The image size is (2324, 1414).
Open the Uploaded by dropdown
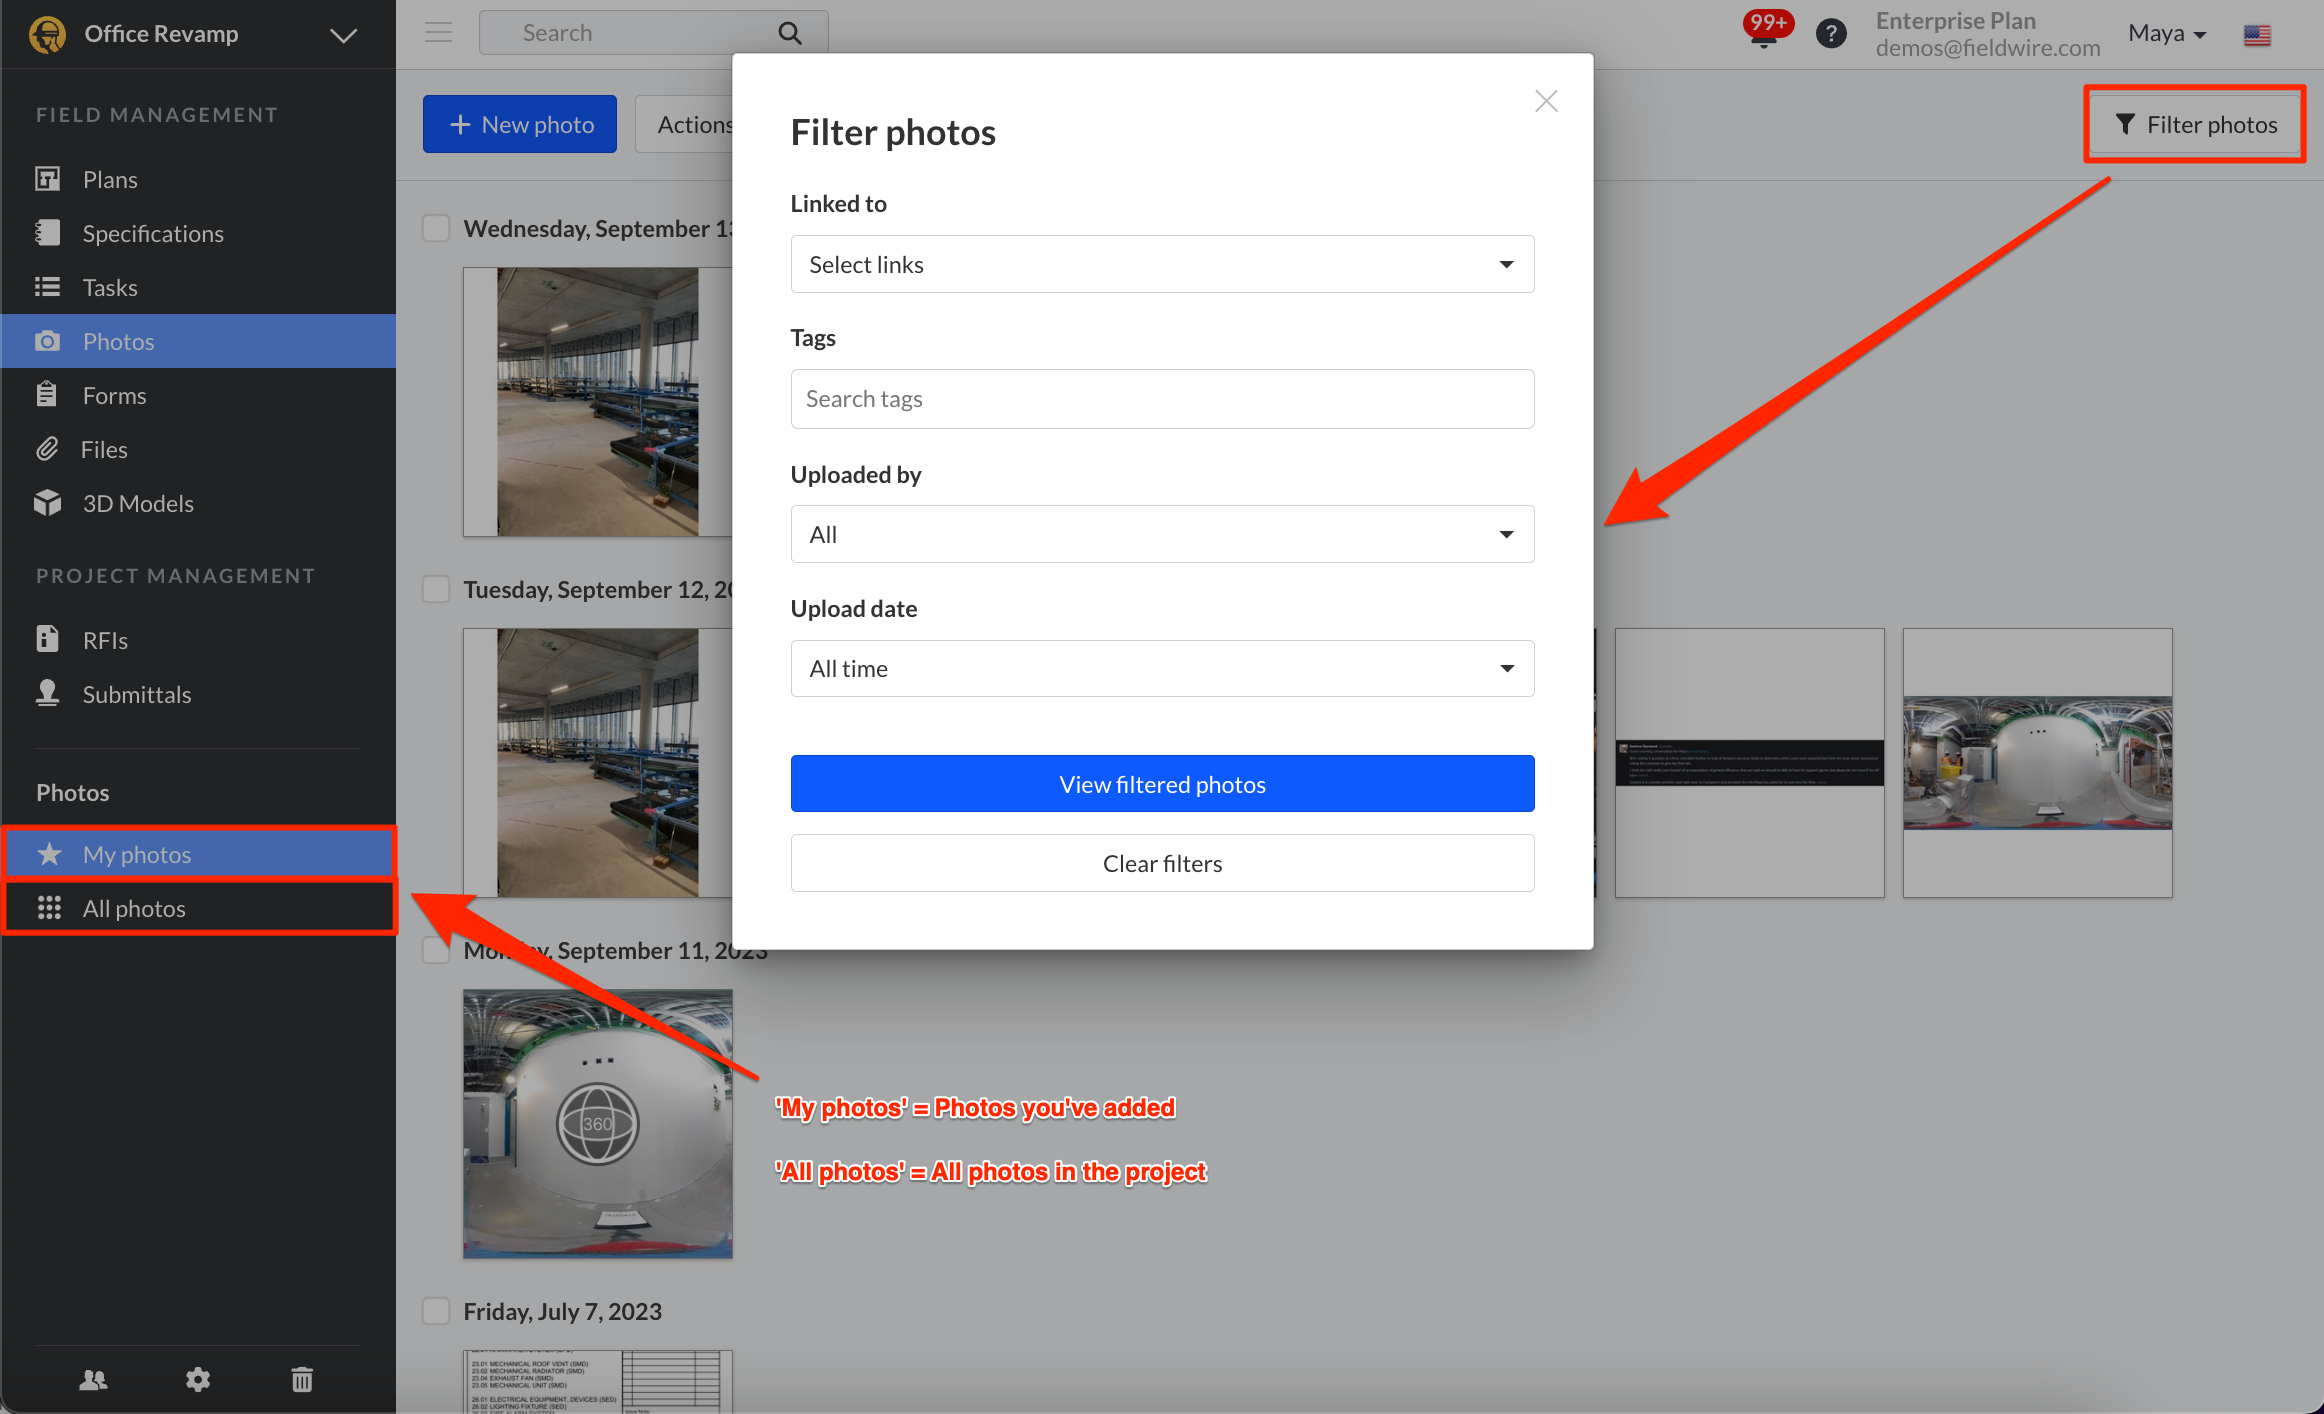click(x=1162, y=534)
